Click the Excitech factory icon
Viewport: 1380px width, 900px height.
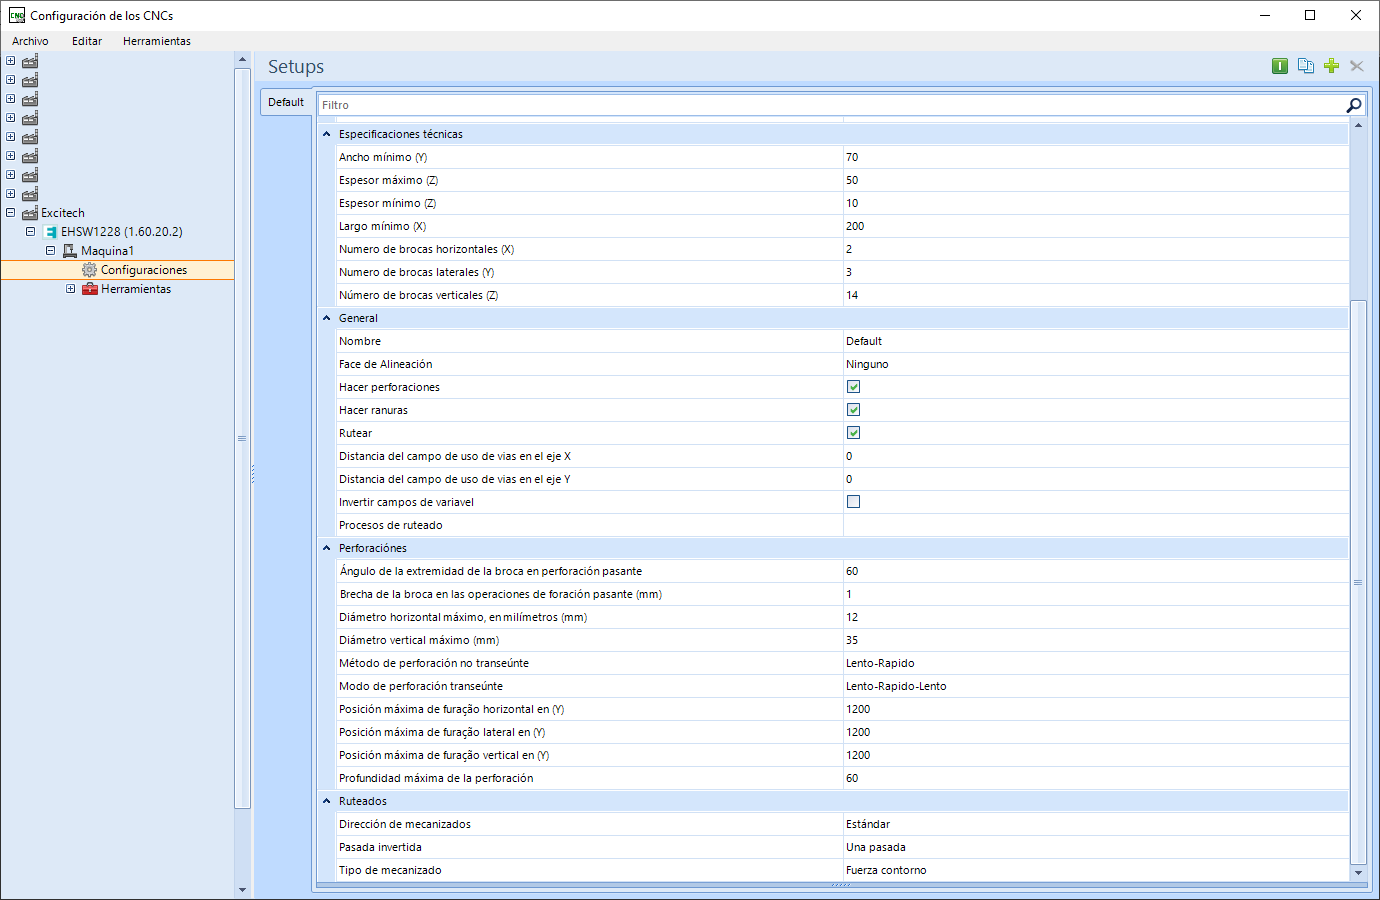[x=30, y=213]
